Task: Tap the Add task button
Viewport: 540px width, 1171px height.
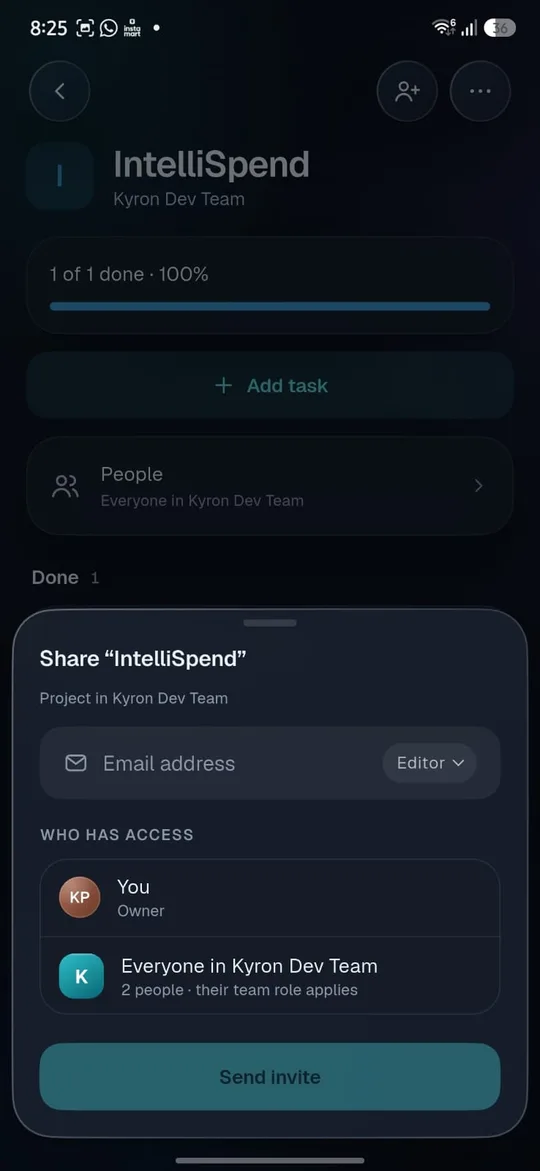Action: (x=270, y=385)
